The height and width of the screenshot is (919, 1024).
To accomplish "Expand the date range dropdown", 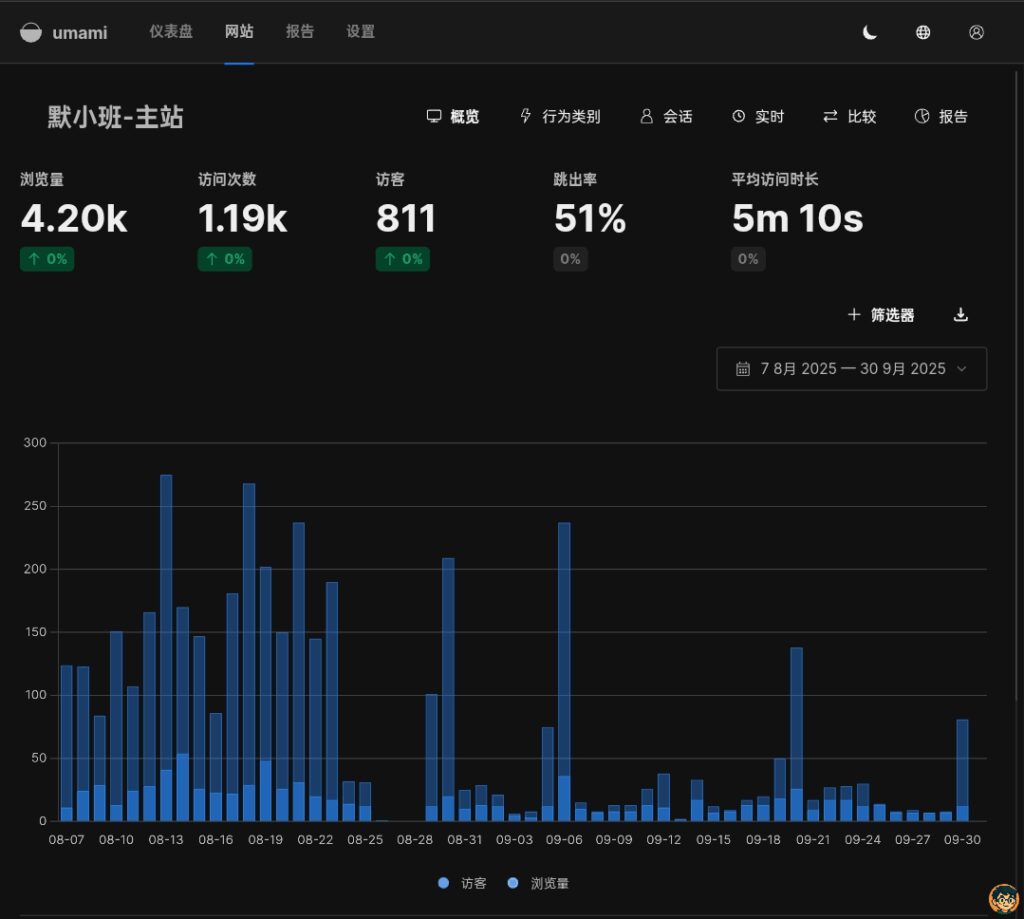I will tap(851, 369).
